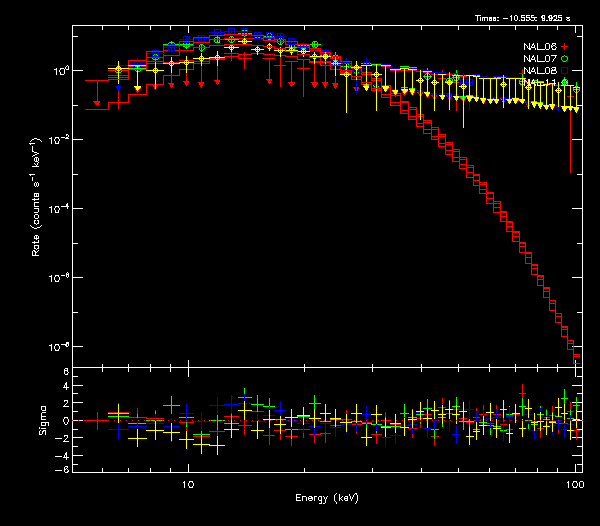The width and height of the screenshot is (600, 526).
Task: Click the 10^-2 tick label on the rate axis
Action: click(58, 140)
